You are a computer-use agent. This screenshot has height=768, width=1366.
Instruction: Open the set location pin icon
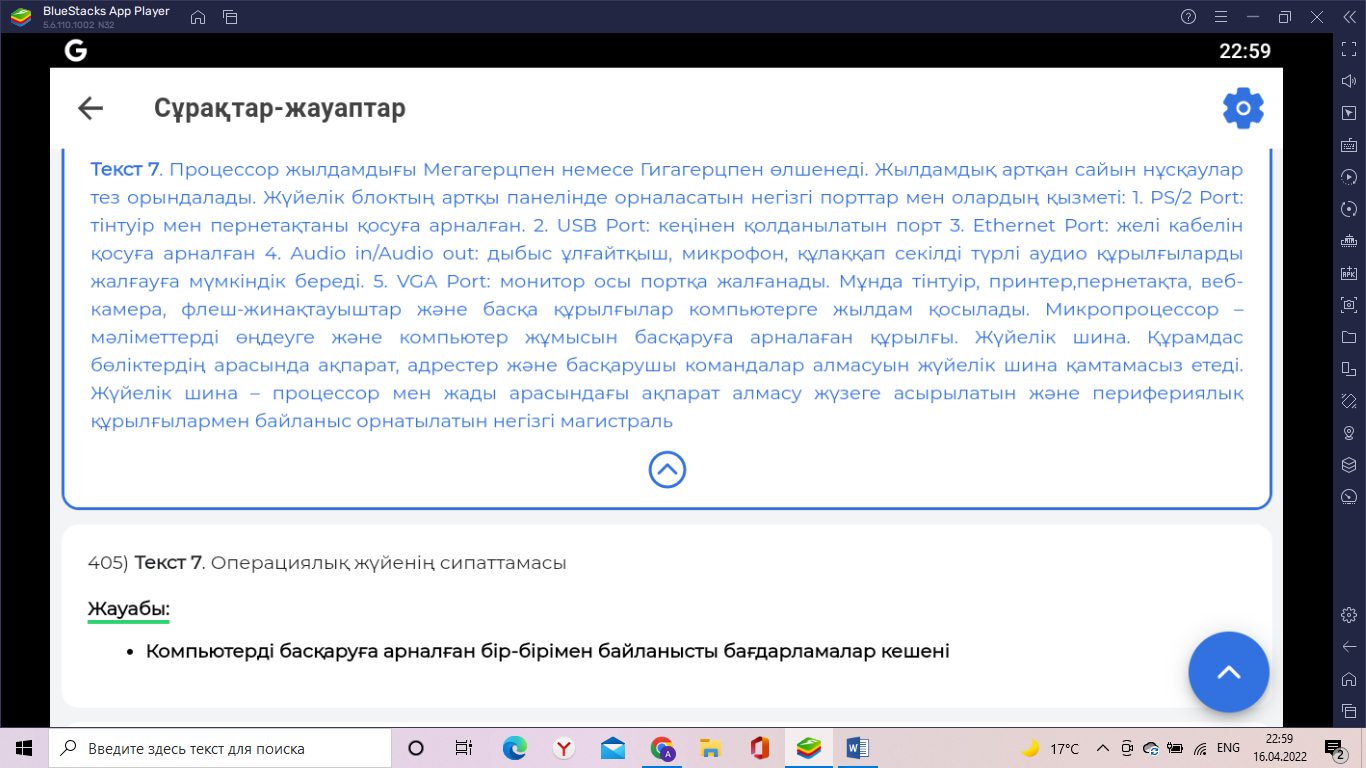tap(1348, 433)
